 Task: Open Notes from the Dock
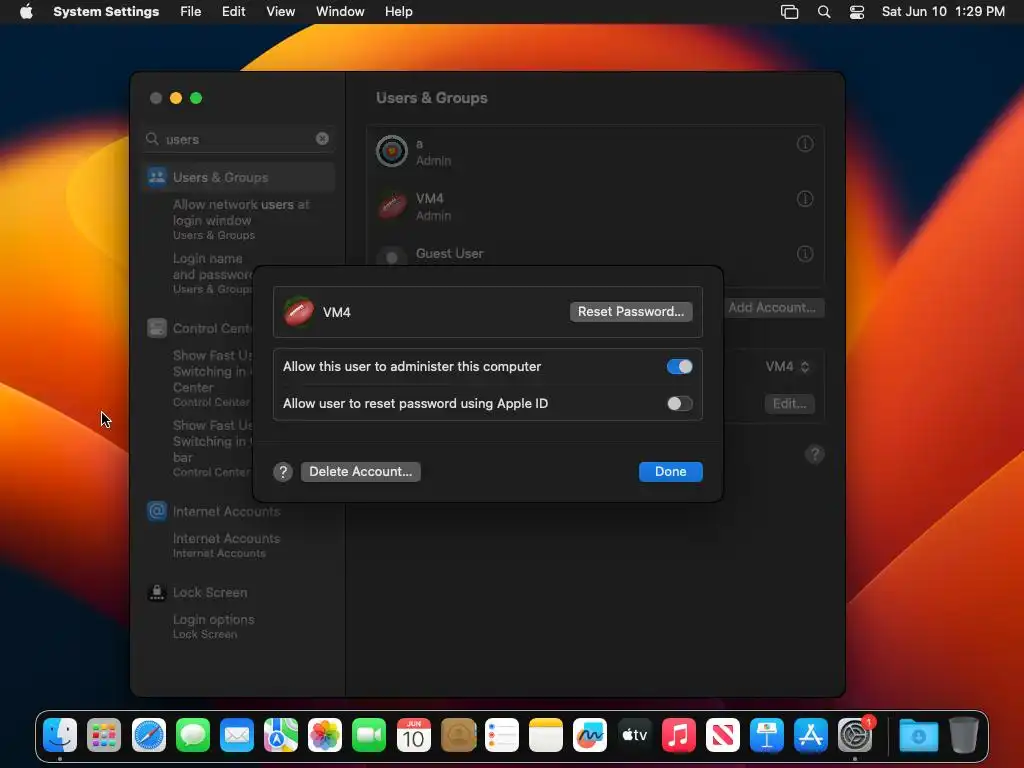[546, 735]
